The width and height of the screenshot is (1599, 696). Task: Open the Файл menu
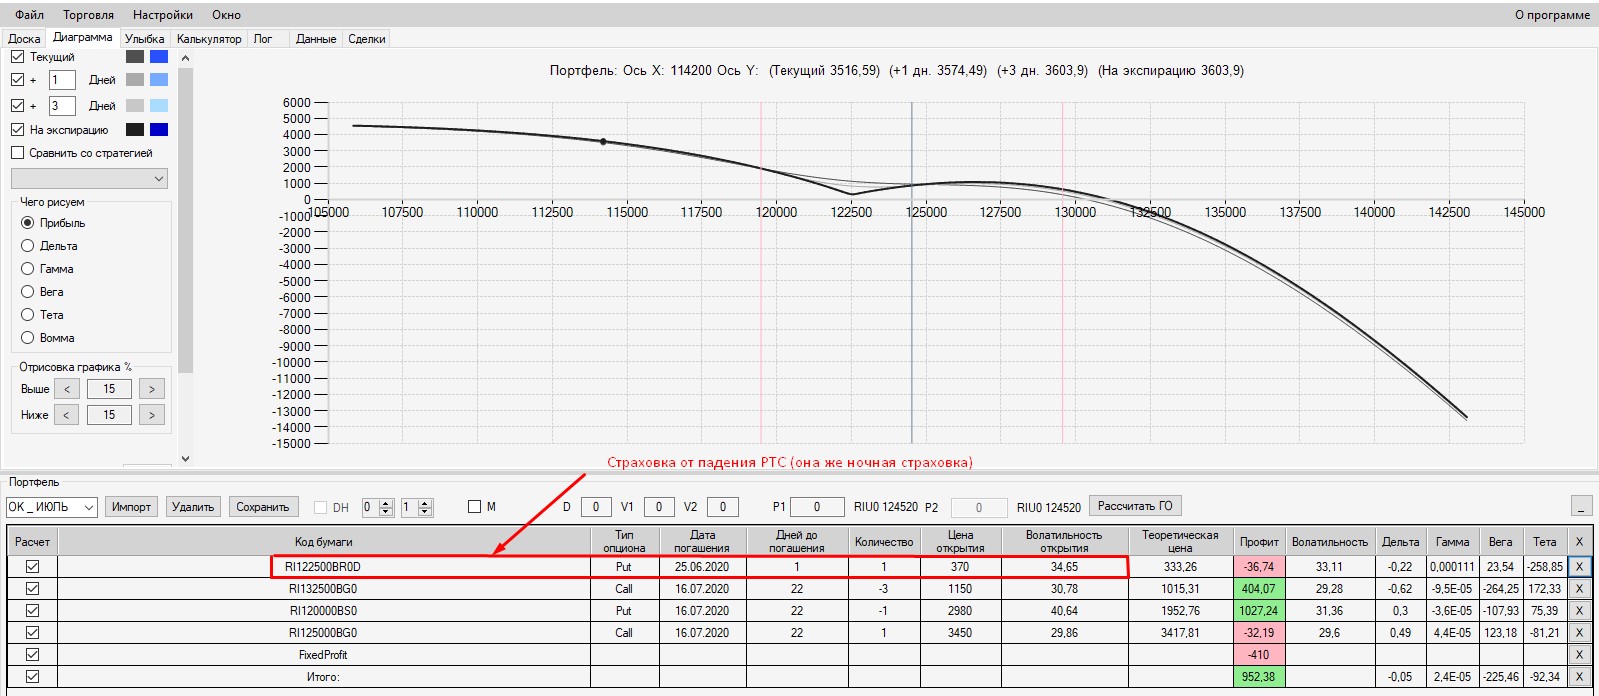pos(29,15)
